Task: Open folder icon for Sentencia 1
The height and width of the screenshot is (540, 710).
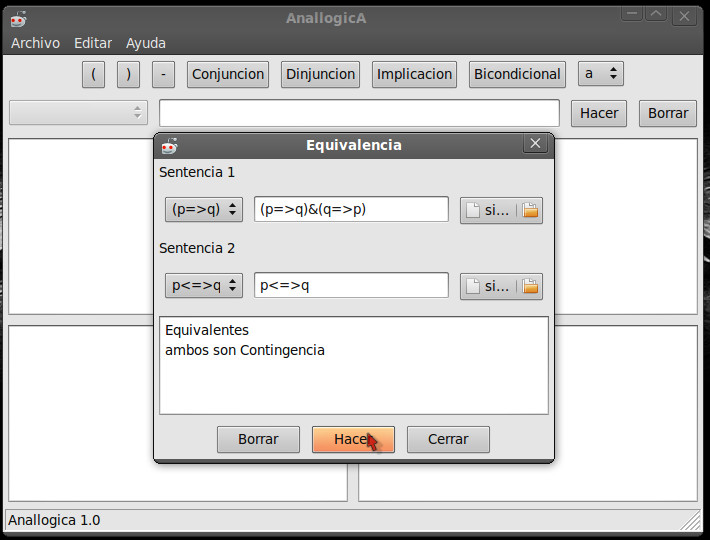Action: tap(530, 210)
